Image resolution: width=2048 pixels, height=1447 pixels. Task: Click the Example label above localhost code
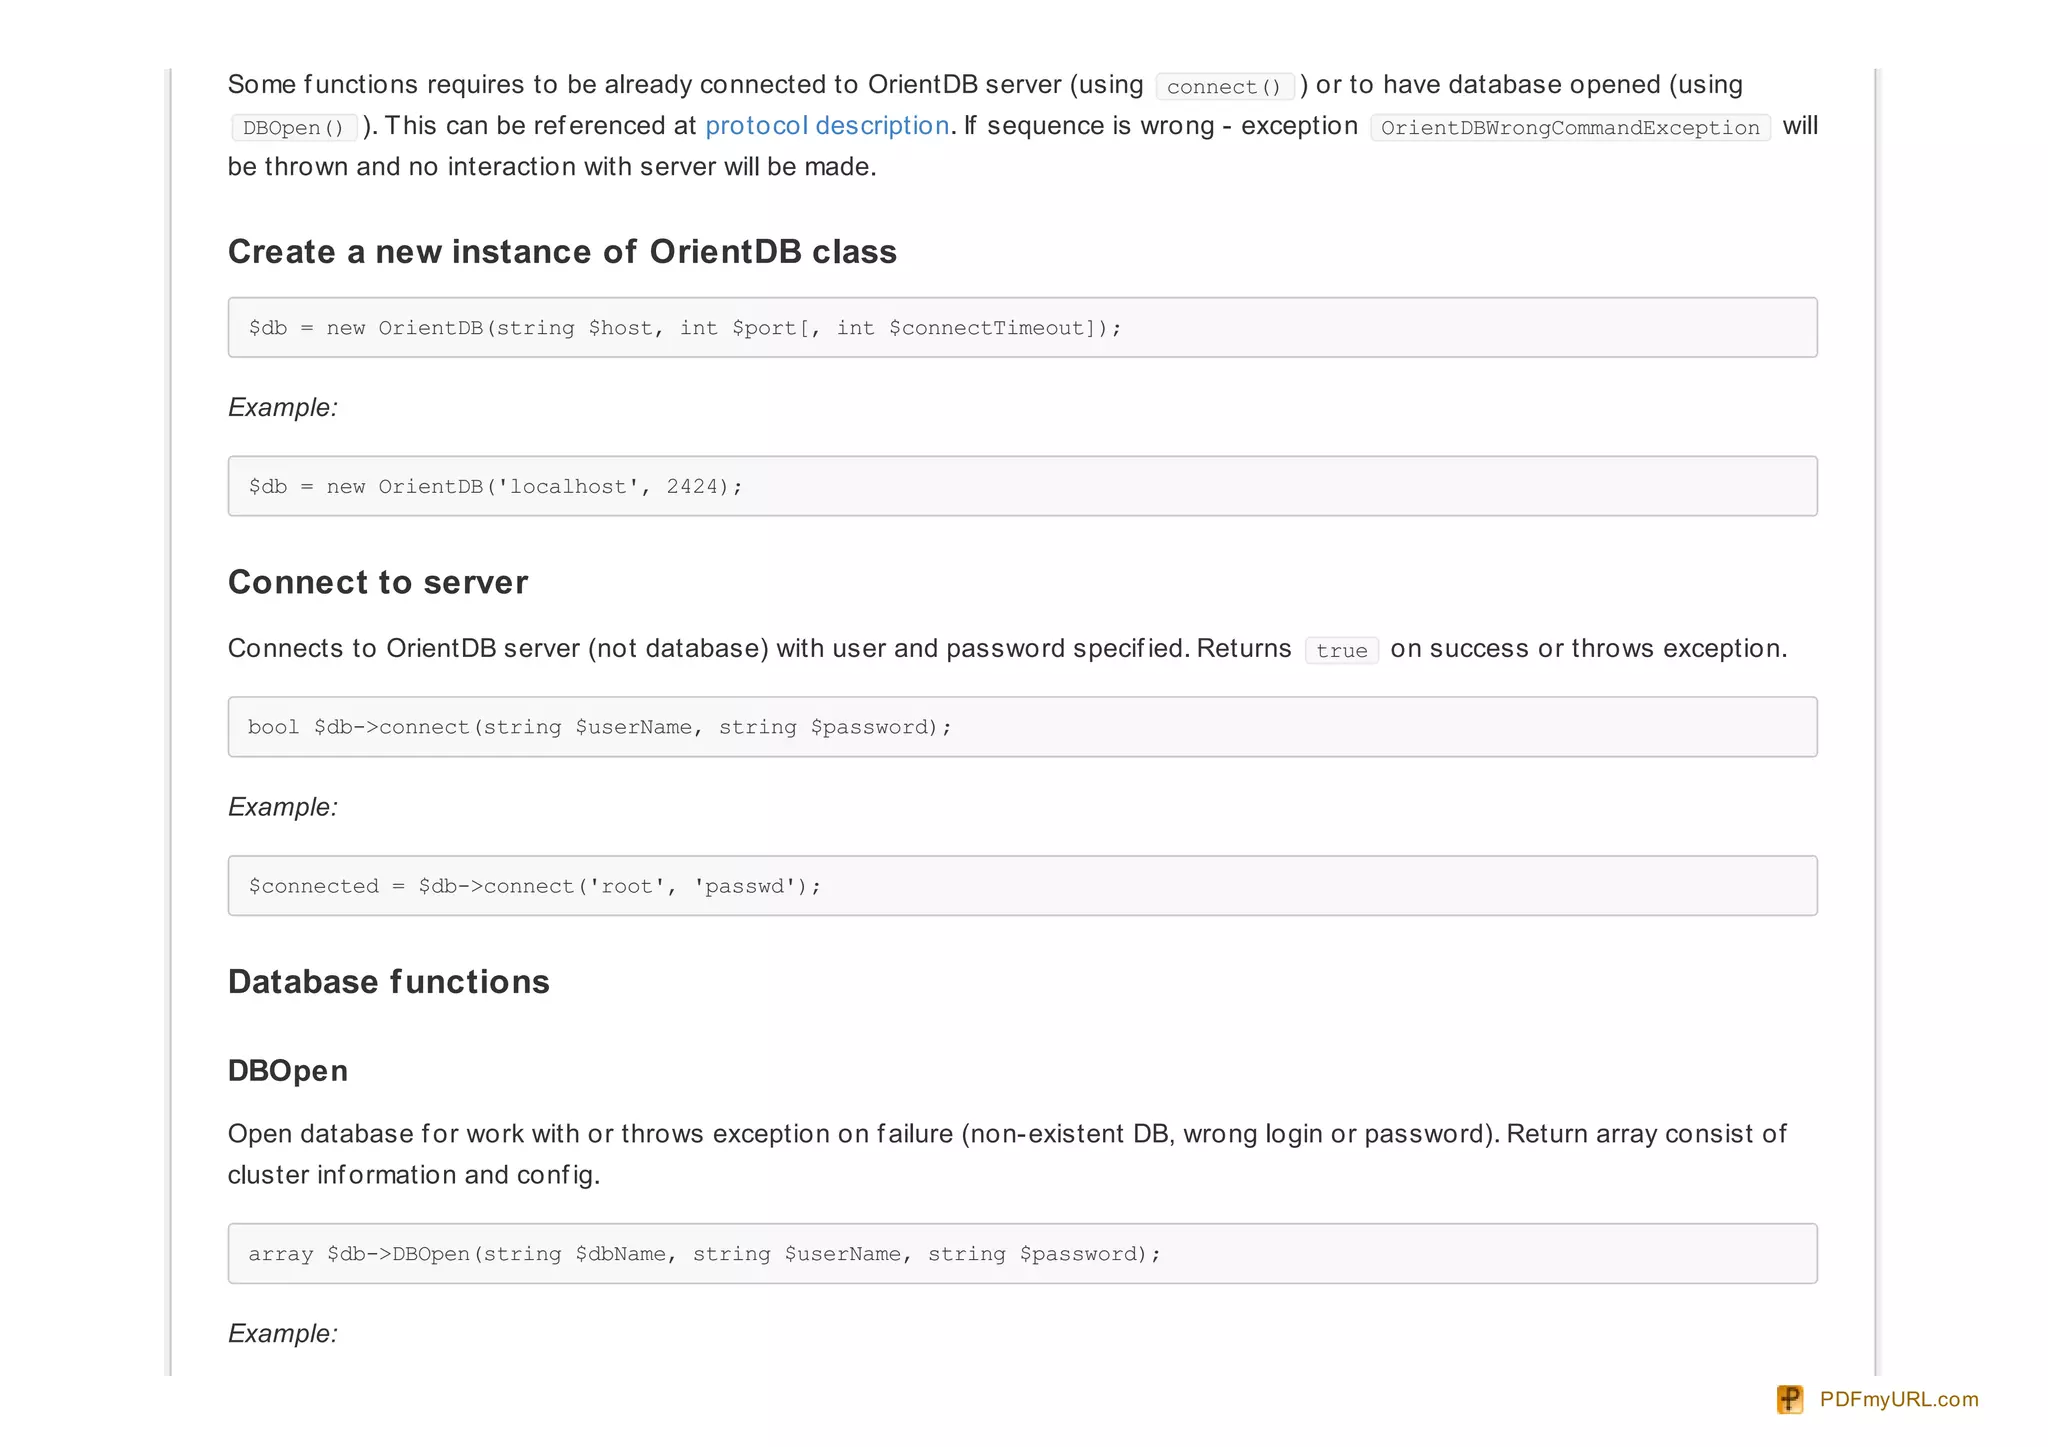point(283,408)
